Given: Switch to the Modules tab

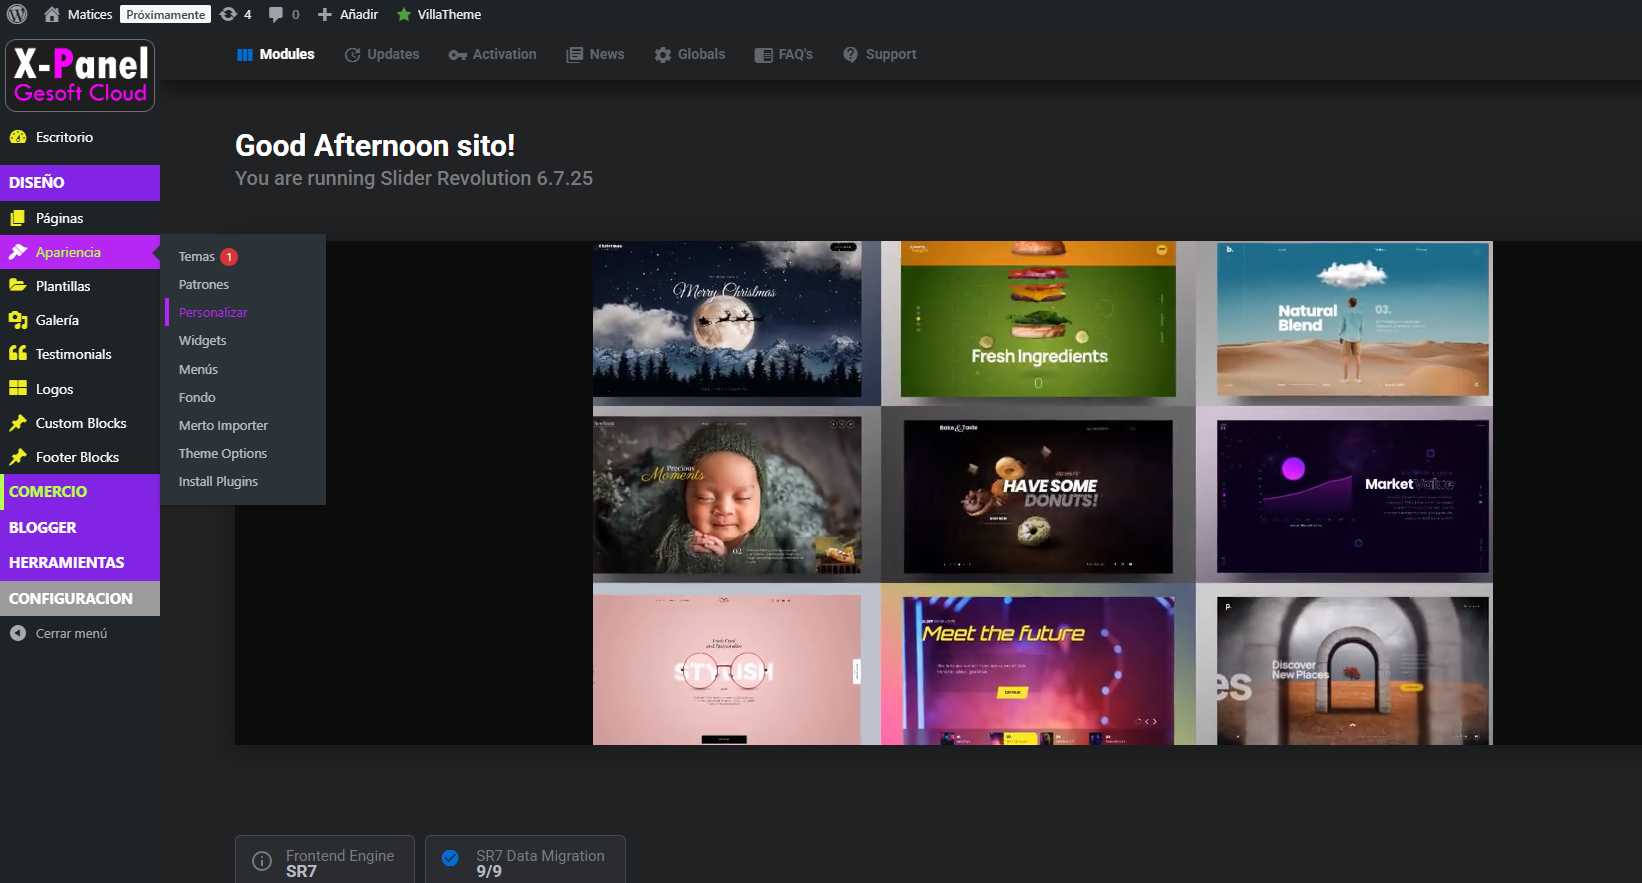Looking at the screenshot, I should tap(276, 54).
